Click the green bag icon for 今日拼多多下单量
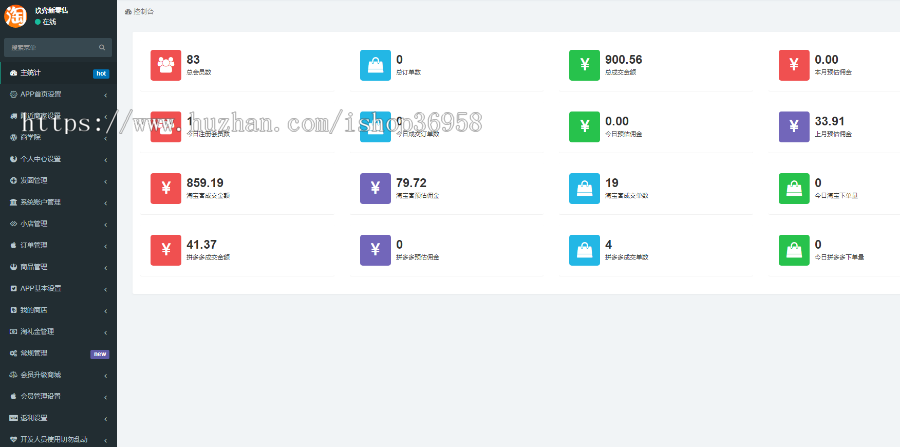Screen dimensions: 900x447 [x=794, y=250]
